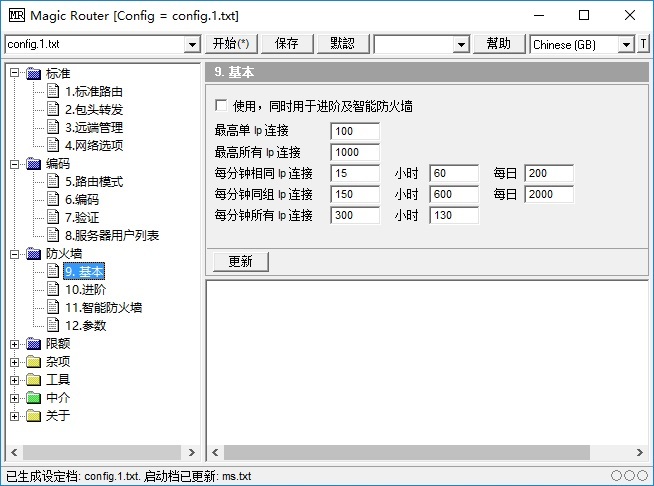Click right arrow of tree panel scrollbar
This screenshot has width=654, height=486.
(191, 452)
